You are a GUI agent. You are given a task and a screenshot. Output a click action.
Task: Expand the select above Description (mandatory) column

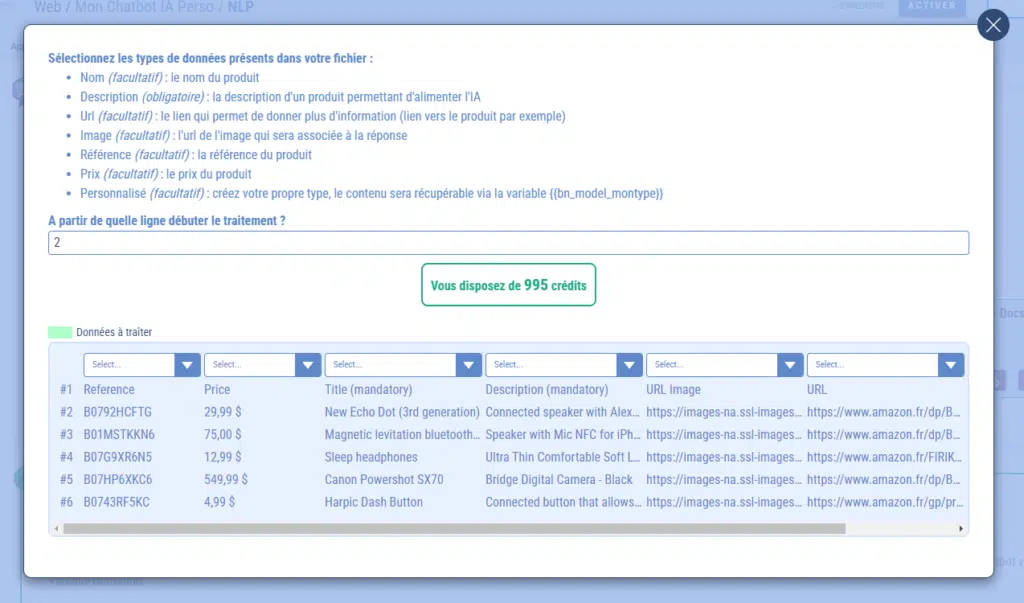tap(563, 365)
